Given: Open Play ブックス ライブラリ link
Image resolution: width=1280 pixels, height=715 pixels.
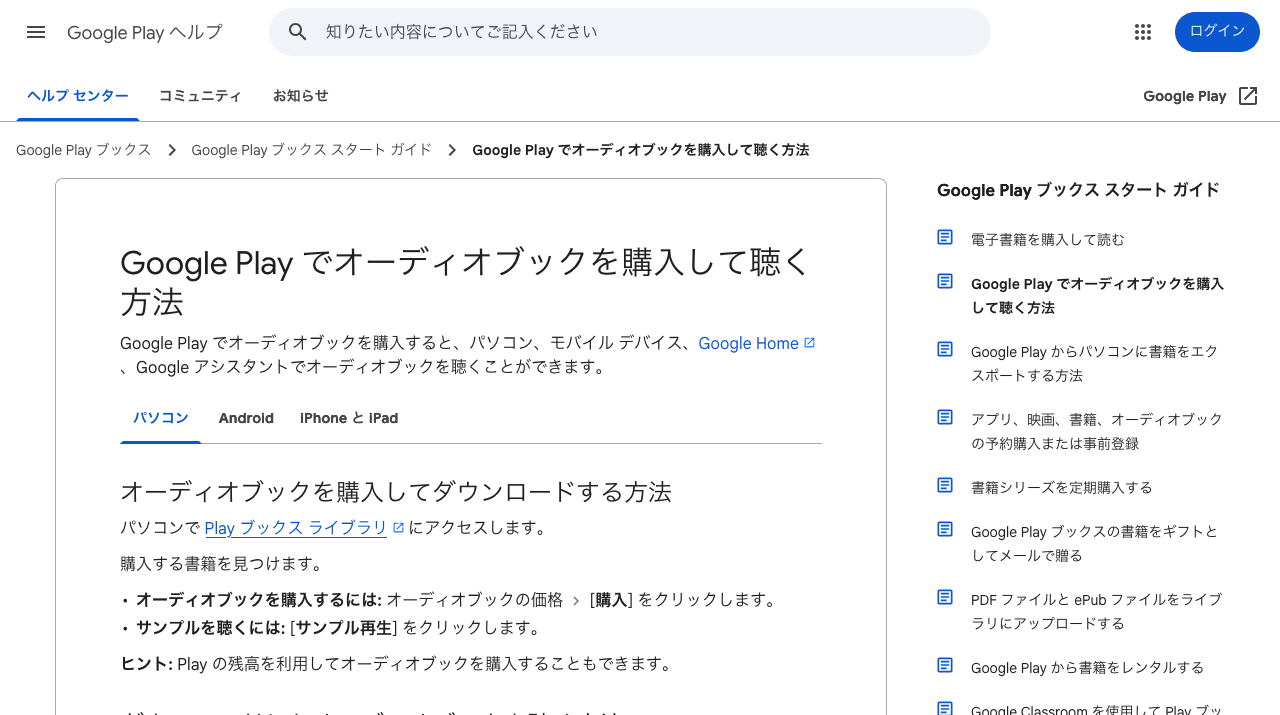Looking at the screenshot, I should (296, 528).
